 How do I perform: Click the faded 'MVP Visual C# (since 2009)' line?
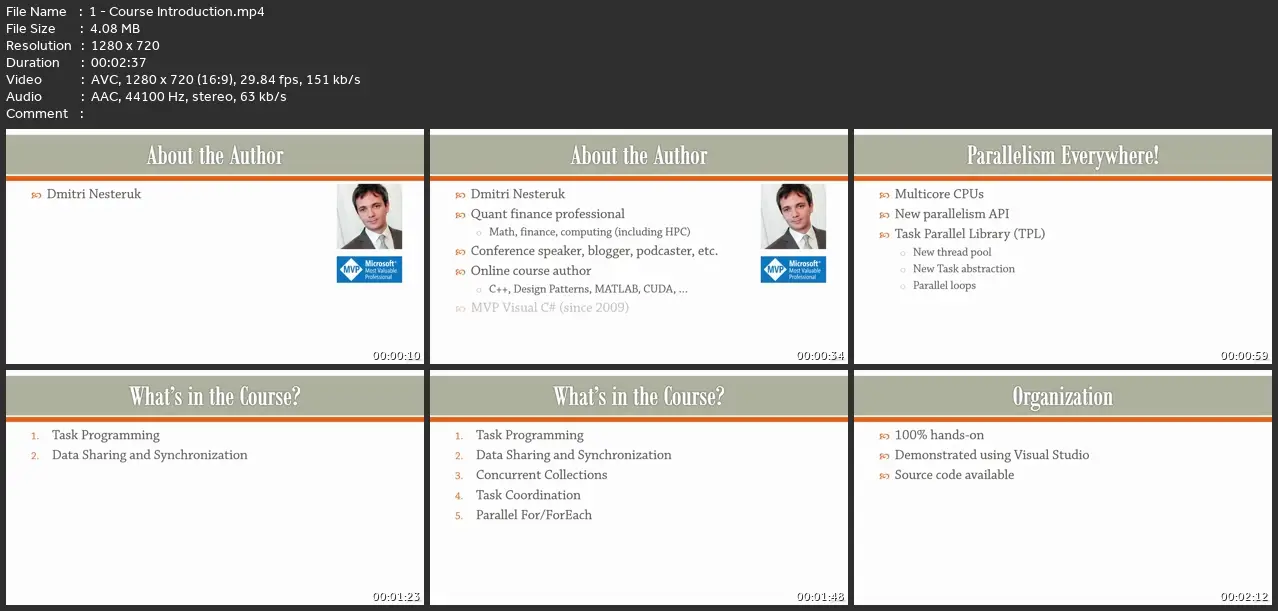[550, 308]
